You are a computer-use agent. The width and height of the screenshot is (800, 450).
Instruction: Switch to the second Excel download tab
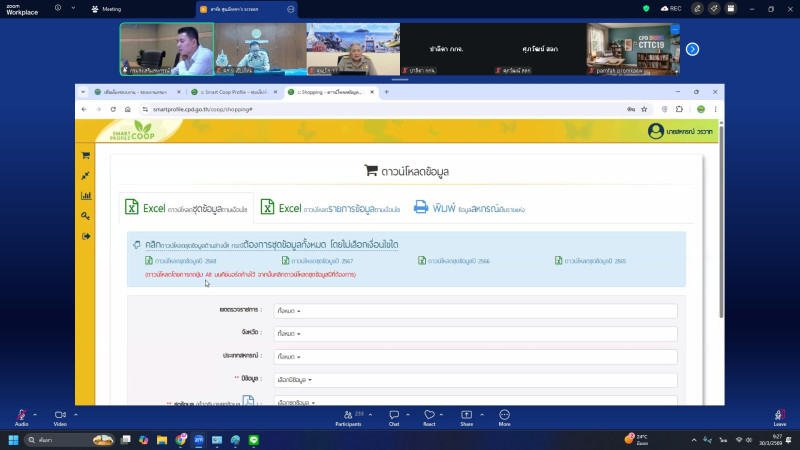click(x=330, y=208)
